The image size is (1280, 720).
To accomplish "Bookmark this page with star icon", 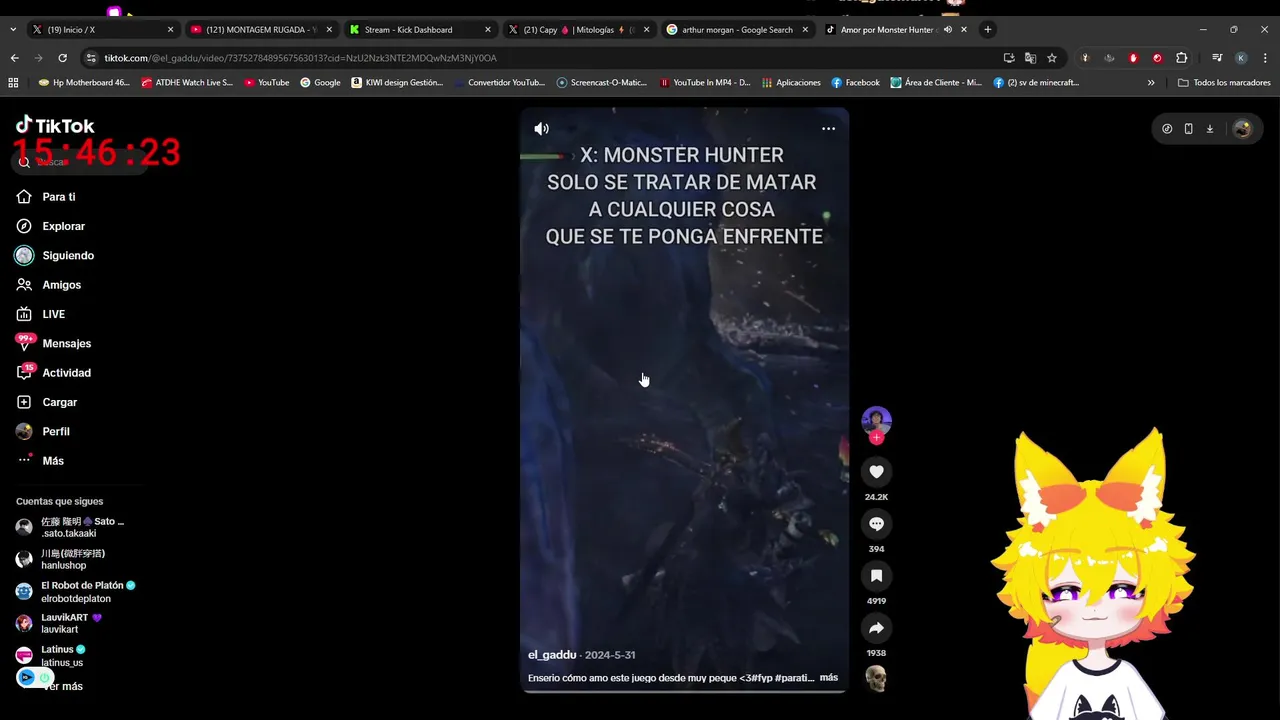I will click(x=1052, y=58).
